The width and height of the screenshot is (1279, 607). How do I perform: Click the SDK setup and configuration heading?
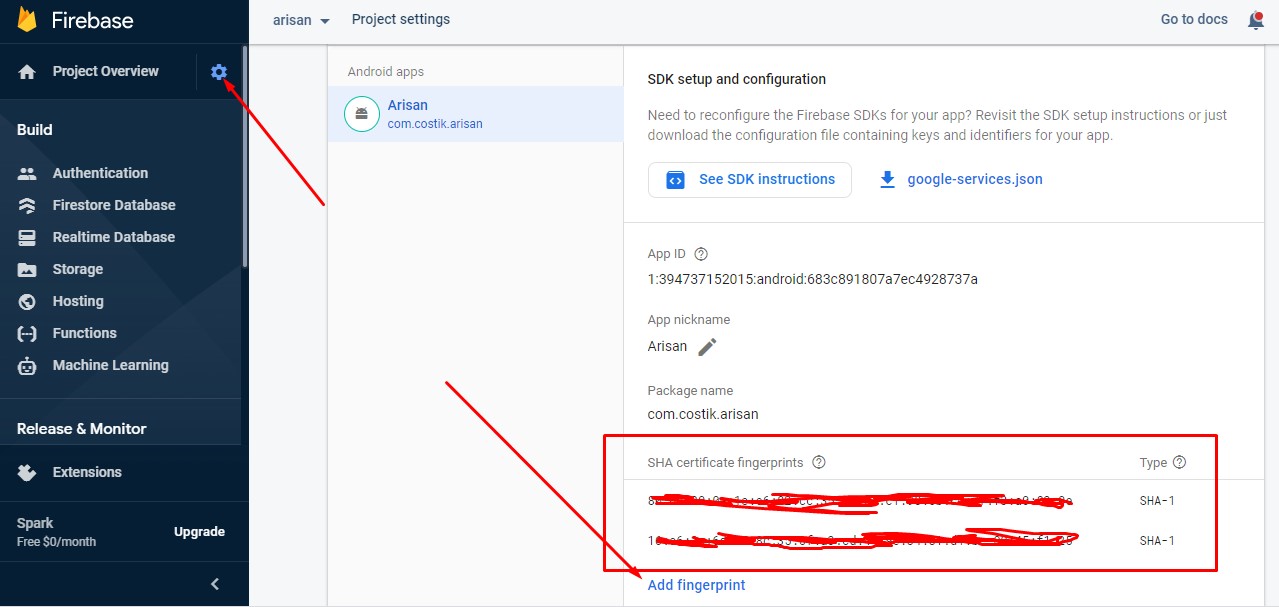[737, 79]
